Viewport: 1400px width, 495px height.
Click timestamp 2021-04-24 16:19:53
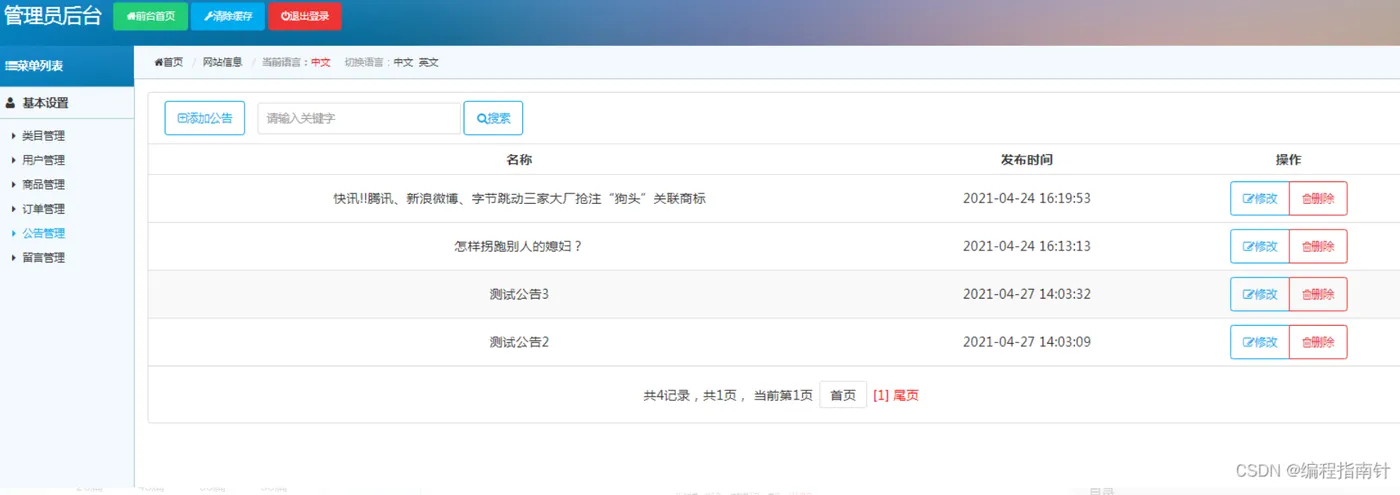(1026, 198)
